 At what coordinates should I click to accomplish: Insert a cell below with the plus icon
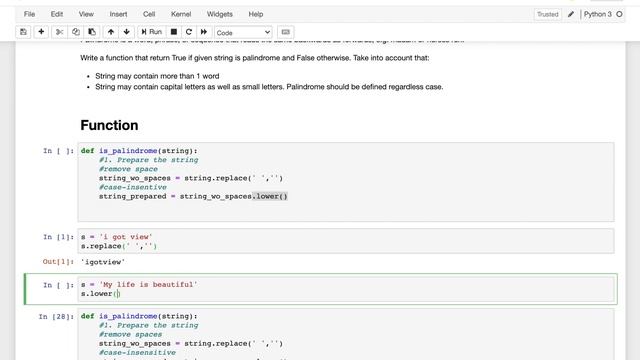click(41, 32)
